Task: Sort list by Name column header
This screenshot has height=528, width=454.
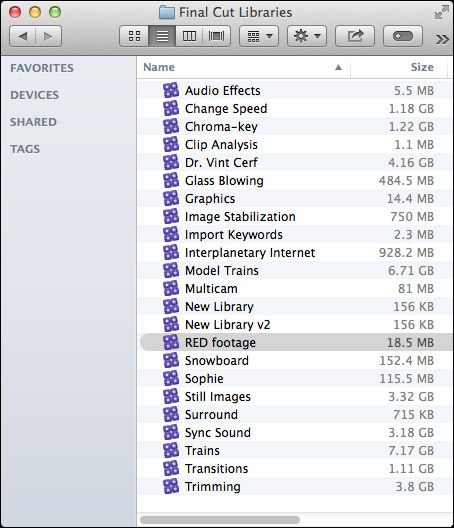Action: pos(159,67)
